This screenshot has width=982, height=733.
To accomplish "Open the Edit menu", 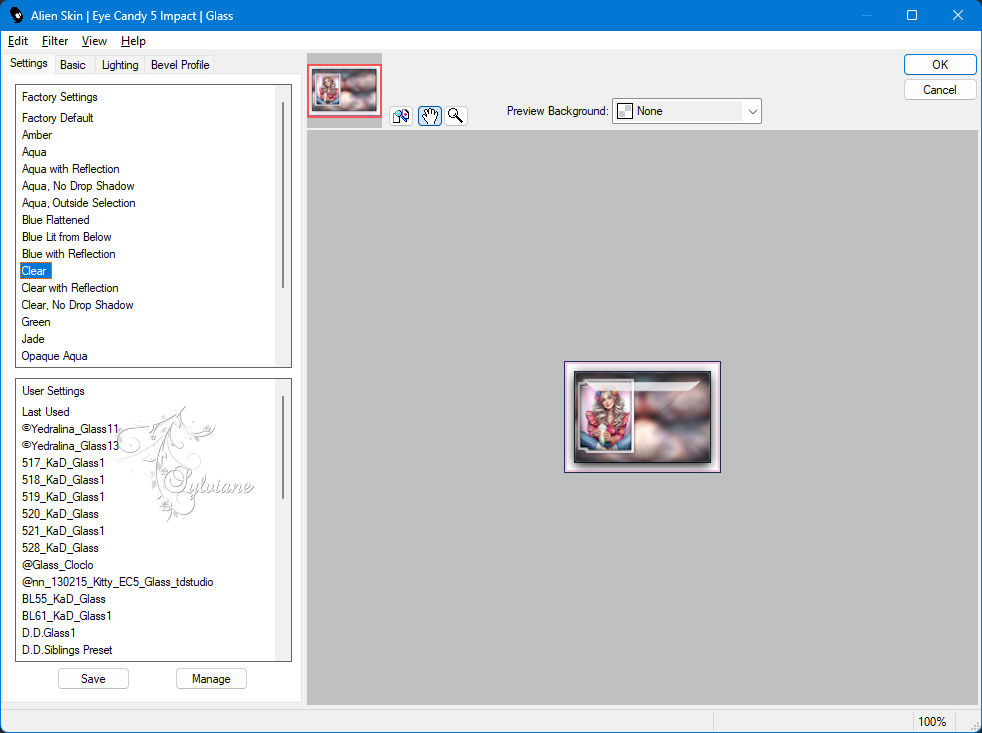I will click(x=18, y=41).
